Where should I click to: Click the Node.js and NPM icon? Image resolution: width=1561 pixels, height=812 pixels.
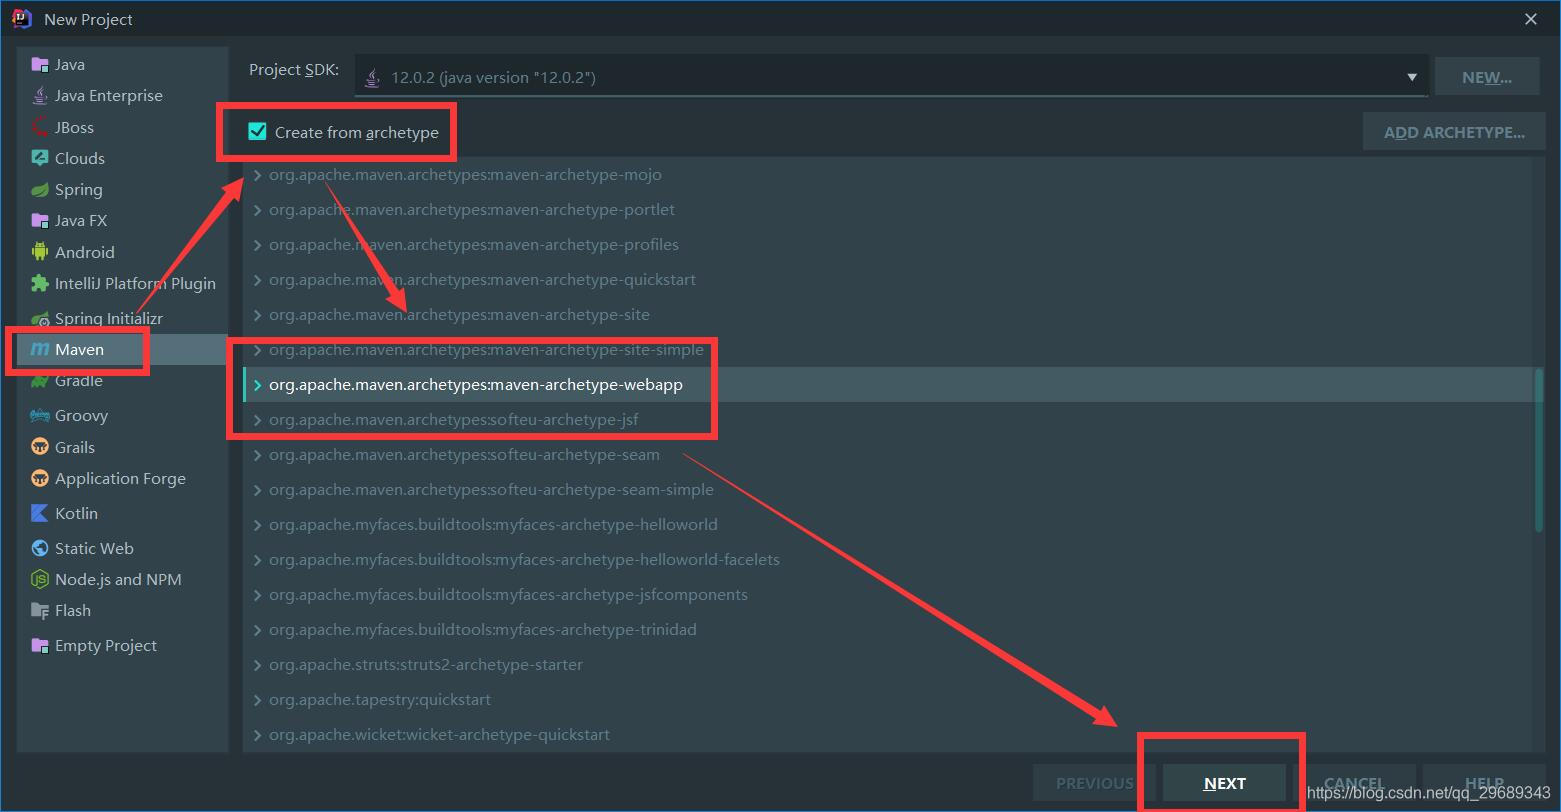(x=40, y=579)
